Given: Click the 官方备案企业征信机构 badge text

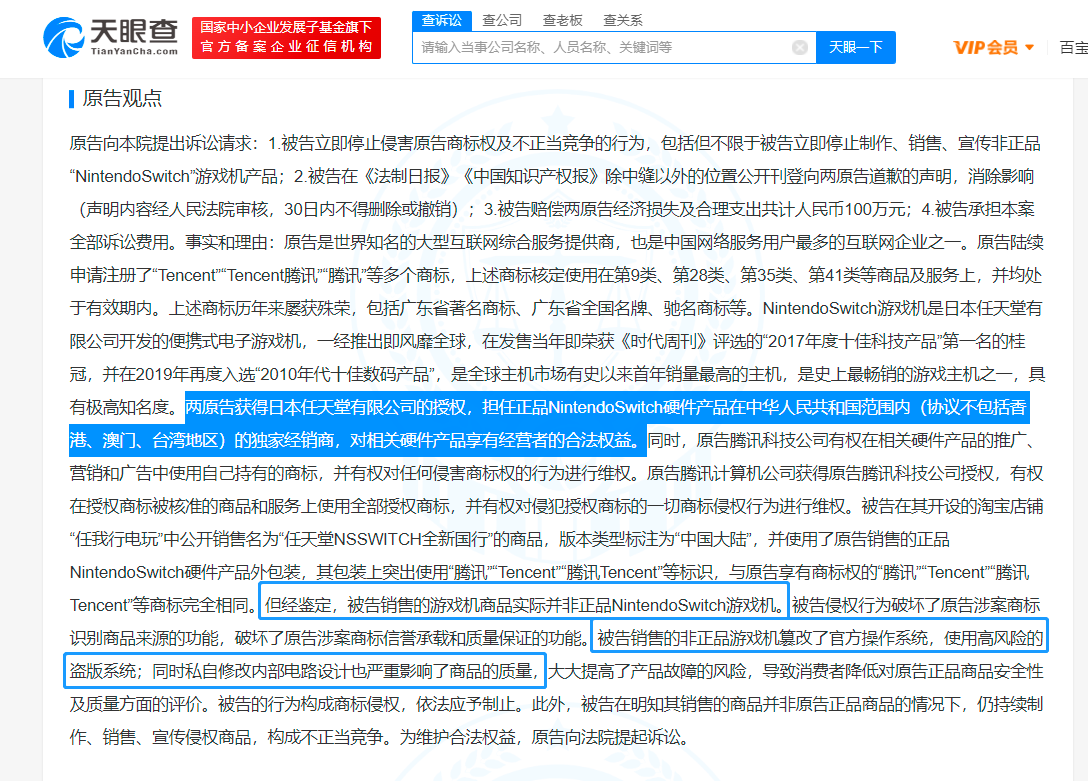Looking at the screenshot, I should [x=287, y=46].
